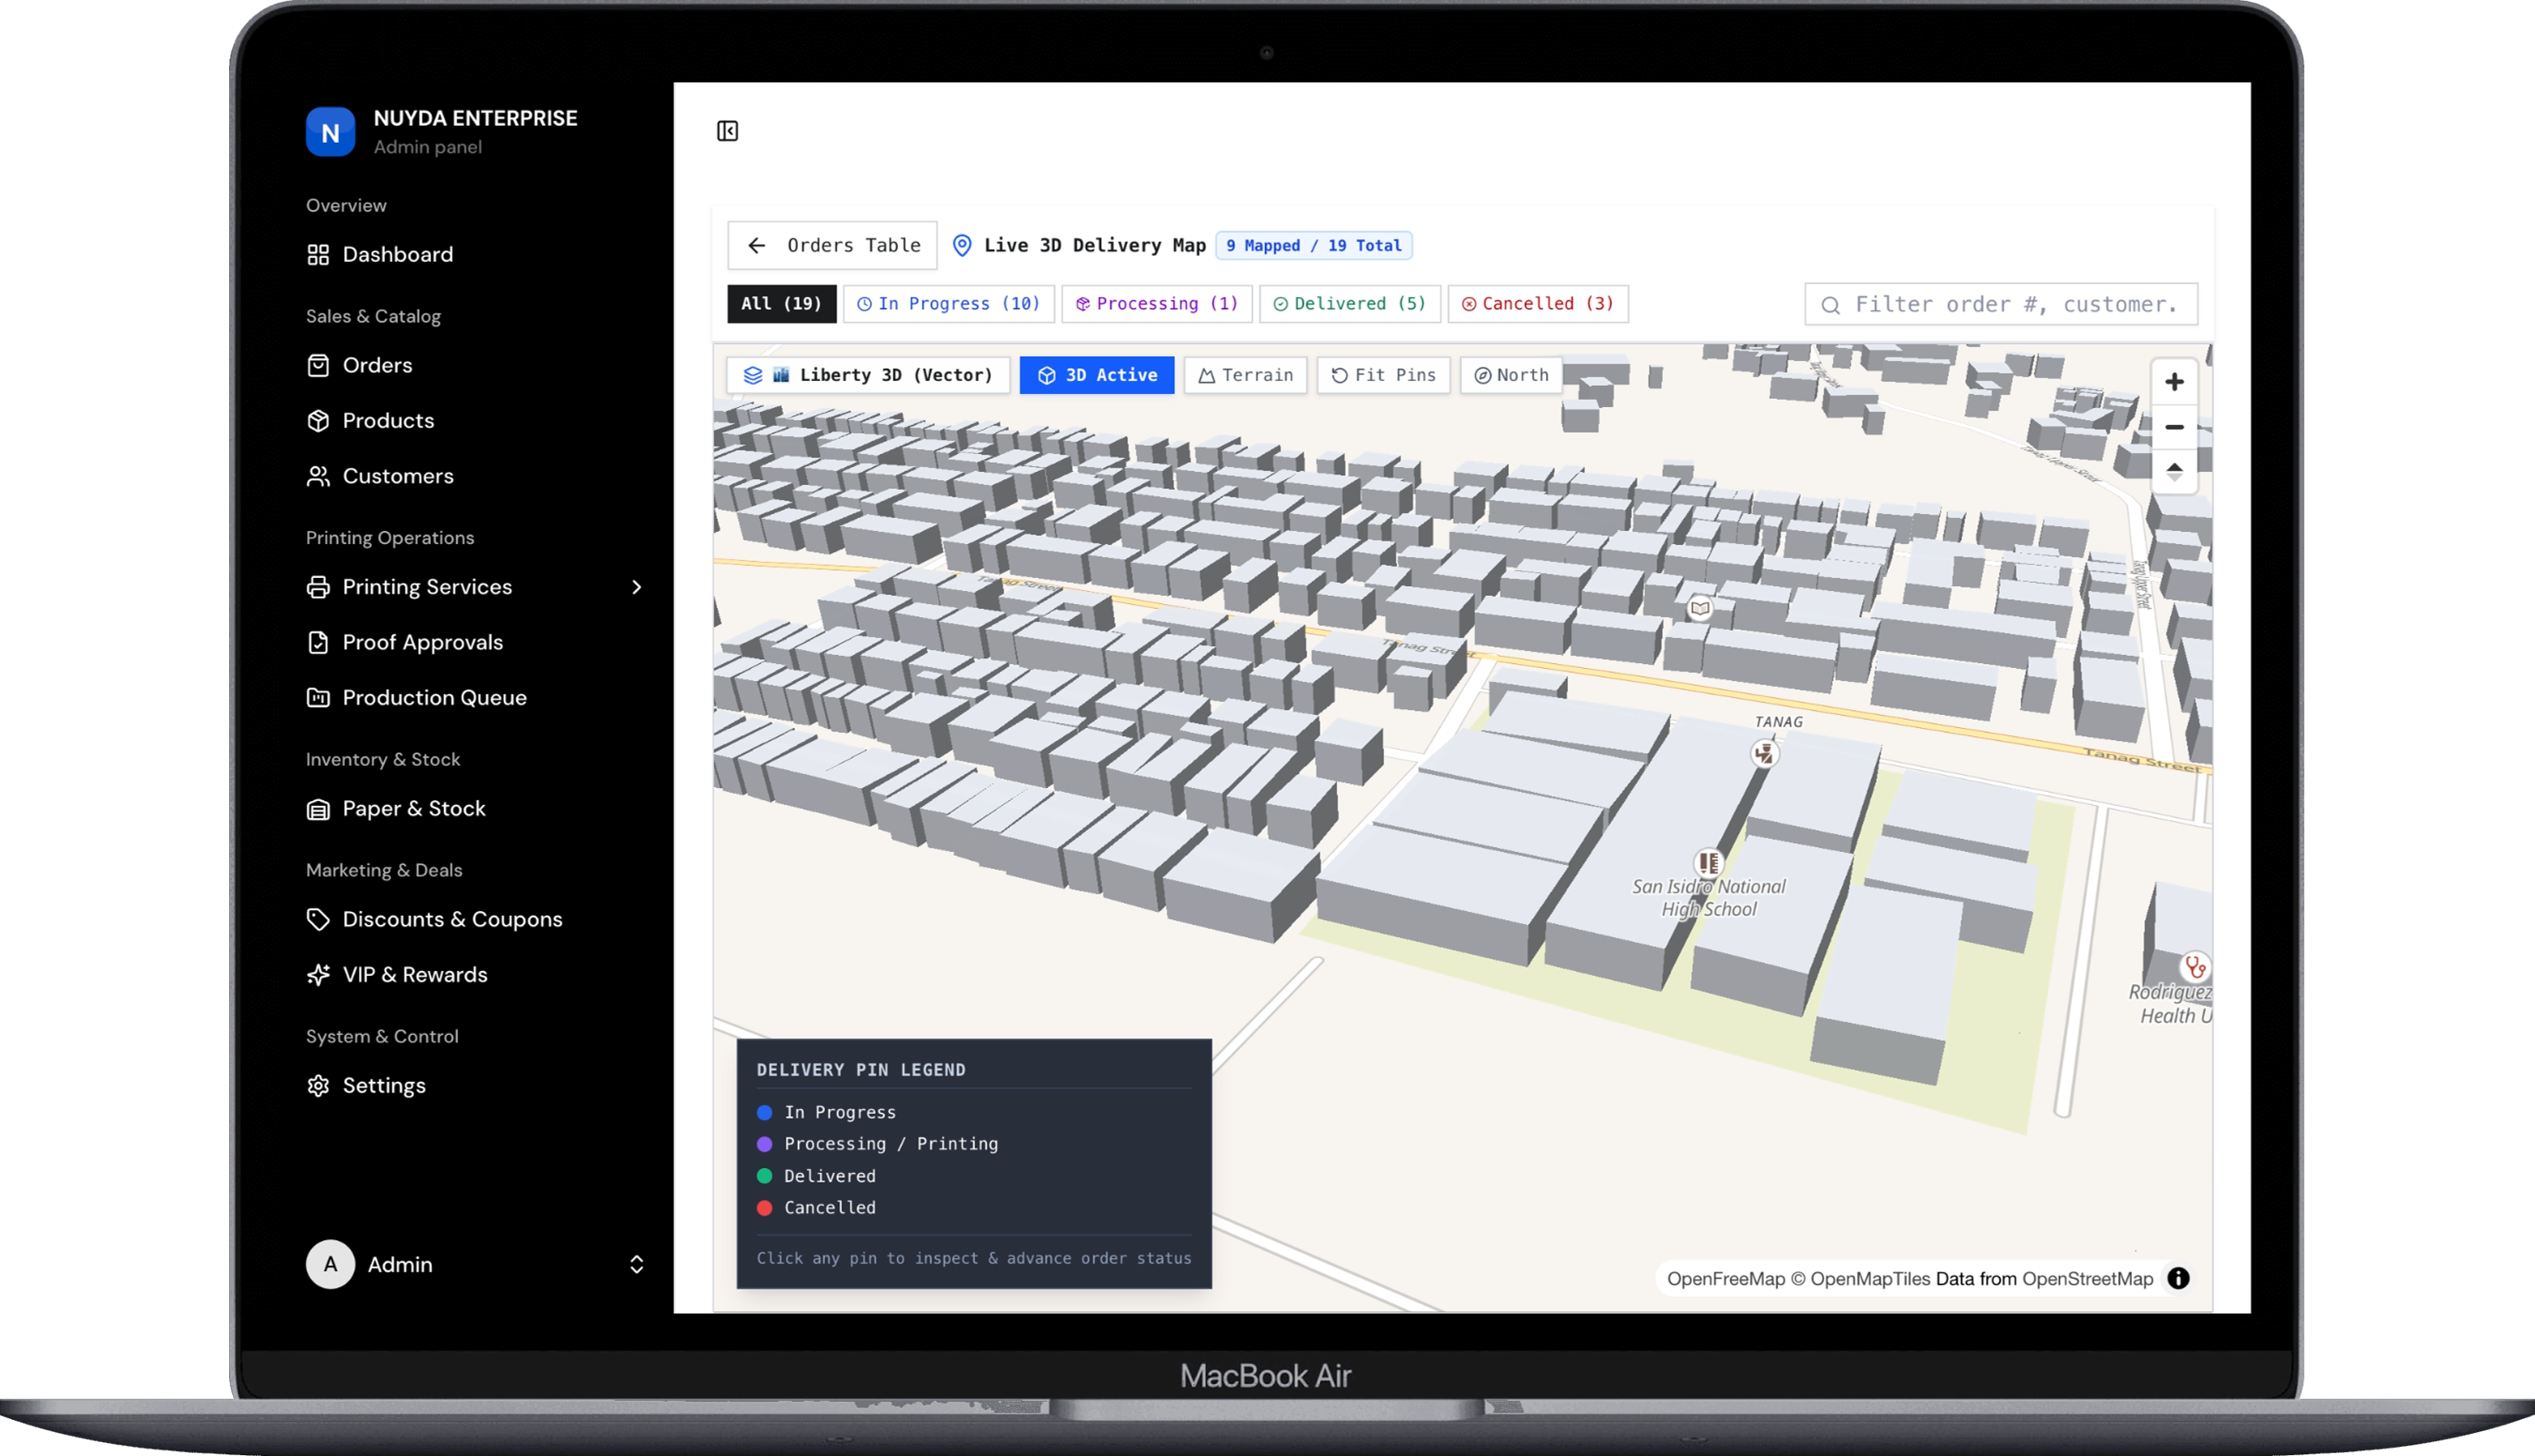The width and height of the screenshot is (2535, 1456).
Task: Filter by Delivered (5)
Action: [x=1349, y=303]
